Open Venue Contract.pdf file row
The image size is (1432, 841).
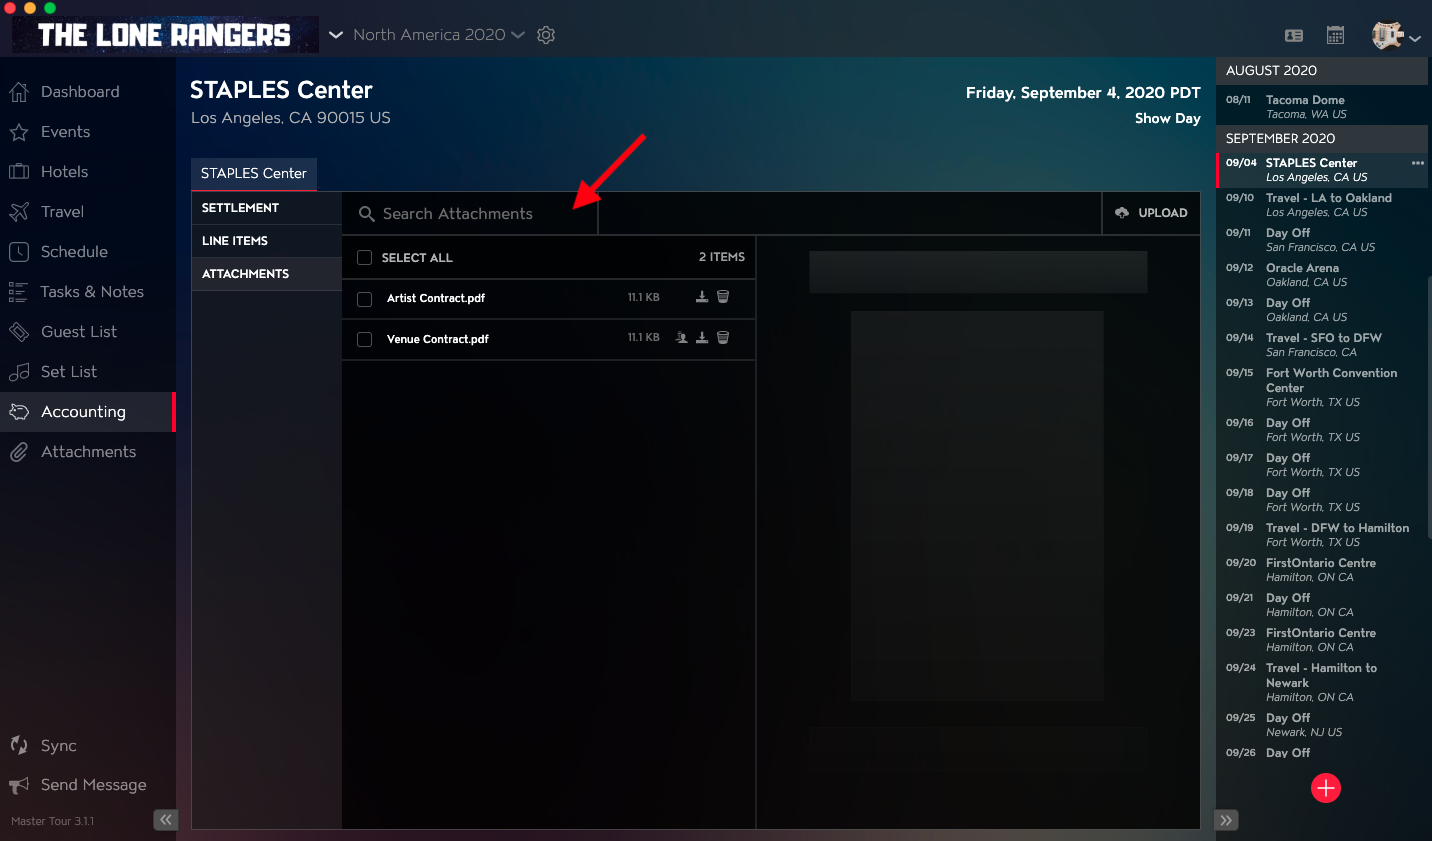[548, 339]
